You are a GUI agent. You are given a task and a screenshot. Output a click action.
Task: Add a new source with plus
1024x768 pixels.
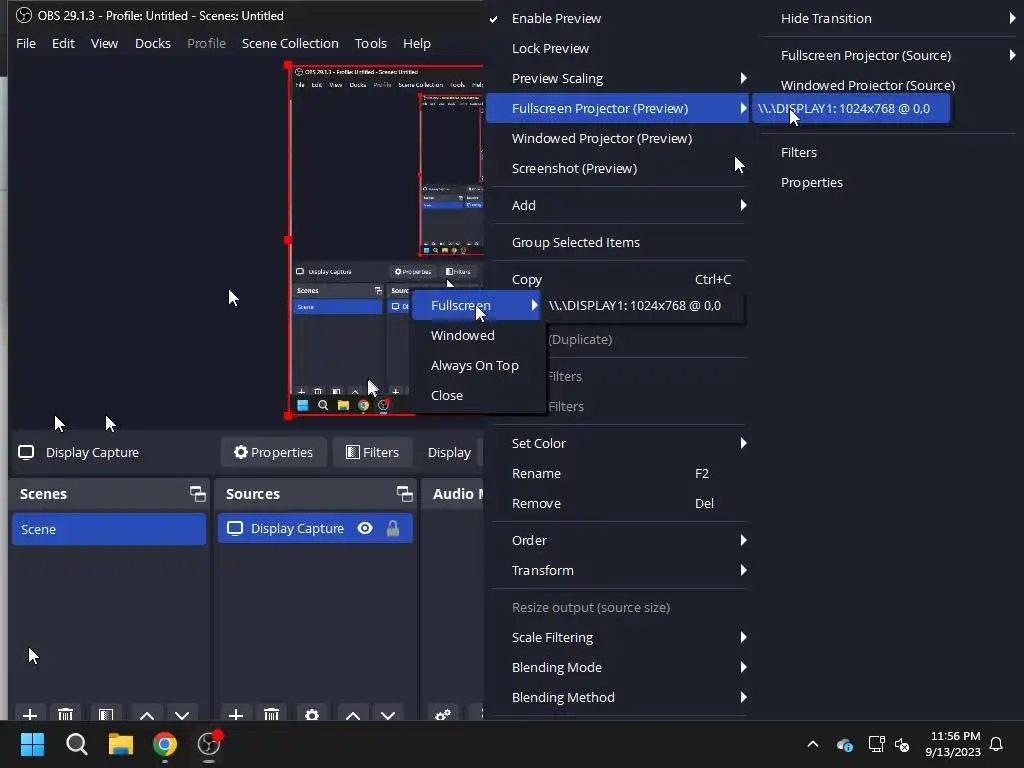236,714
